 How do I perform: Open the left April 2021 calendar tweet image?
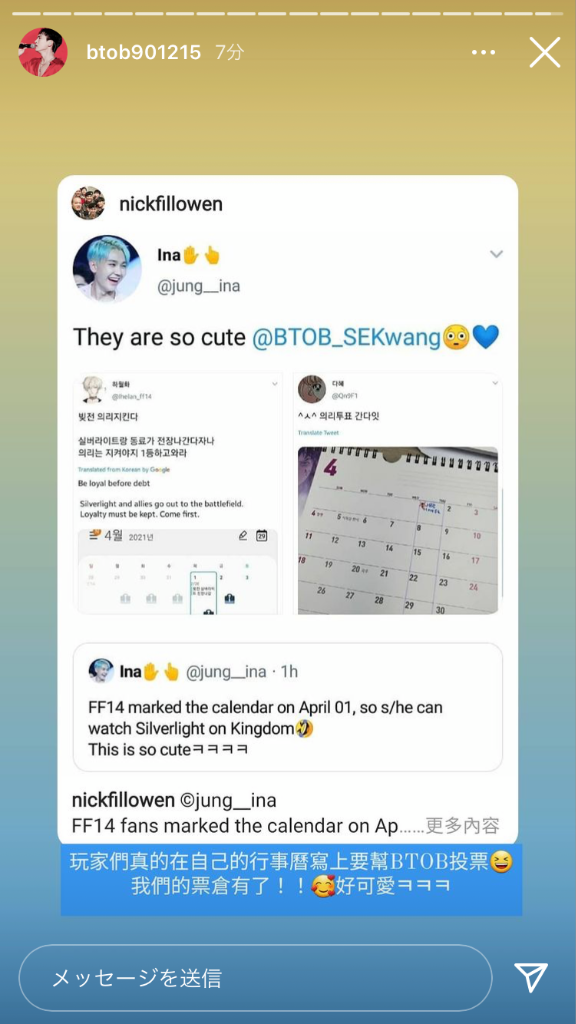tap(178, 494)
